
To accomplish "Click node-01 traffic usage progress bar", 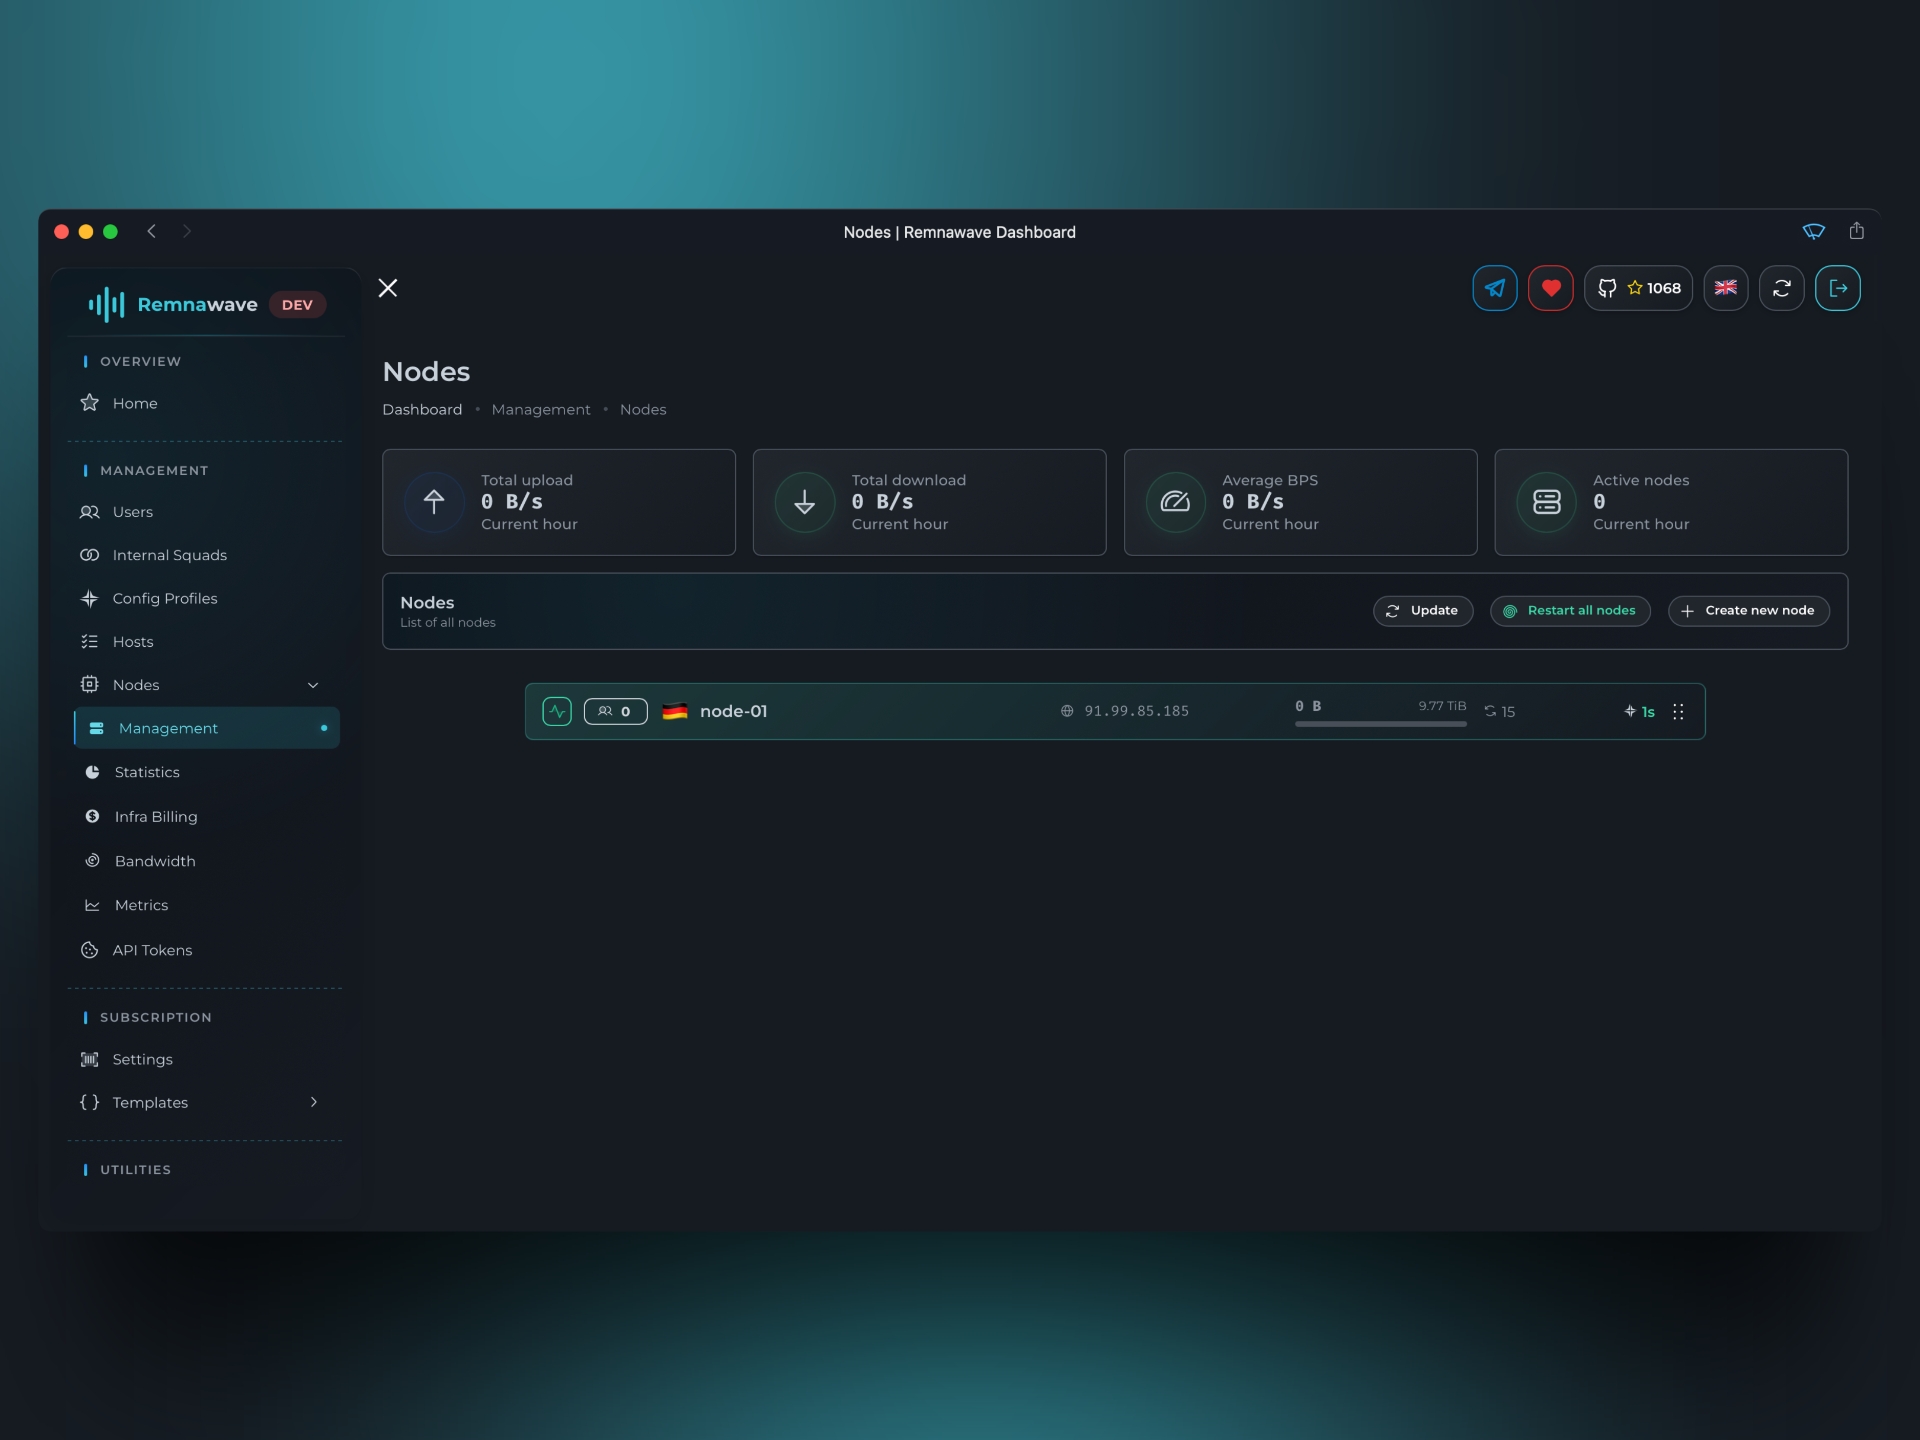I will pyautogui.click(x=1380, y=723).
